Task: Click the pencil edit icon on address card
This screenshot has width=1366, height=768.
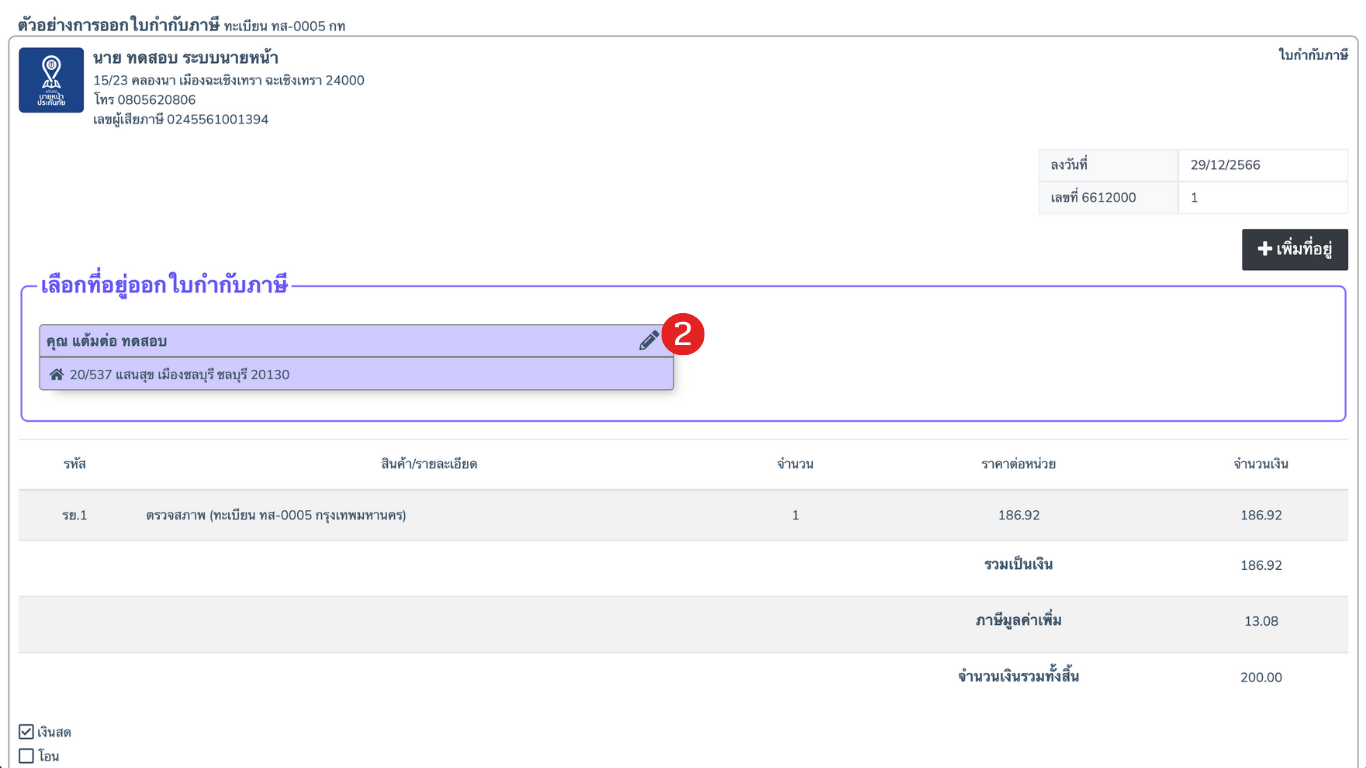Action: coord(649,341)
